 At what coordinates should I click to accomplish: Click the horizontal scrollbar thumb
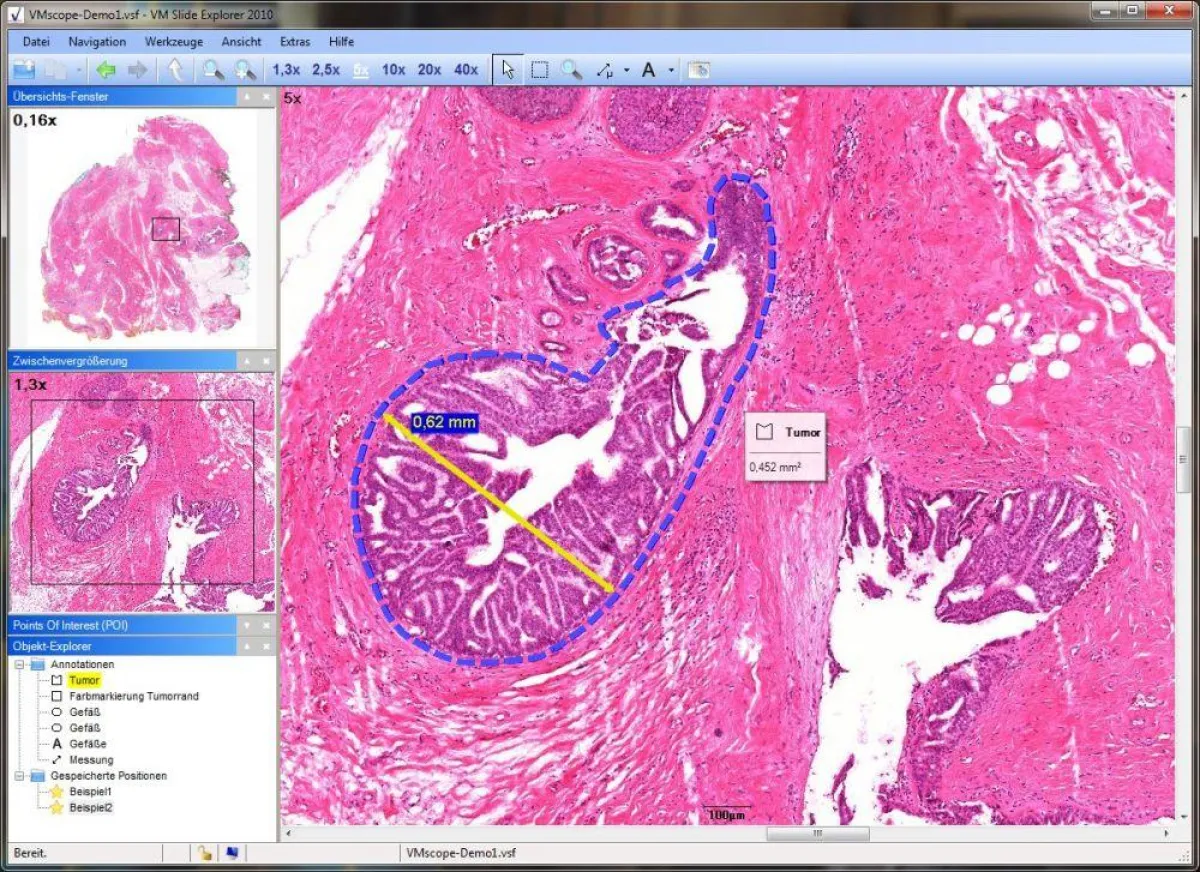pos(817,834)
